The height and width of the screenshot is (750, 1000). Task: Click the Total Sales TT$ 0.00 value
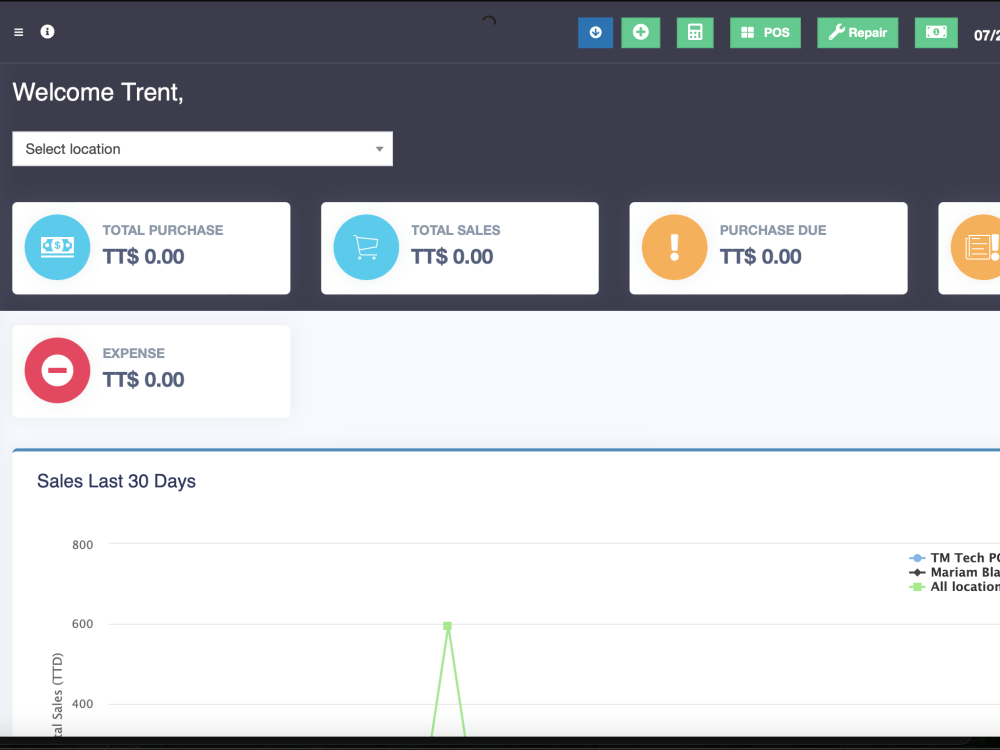coord(452,256)
